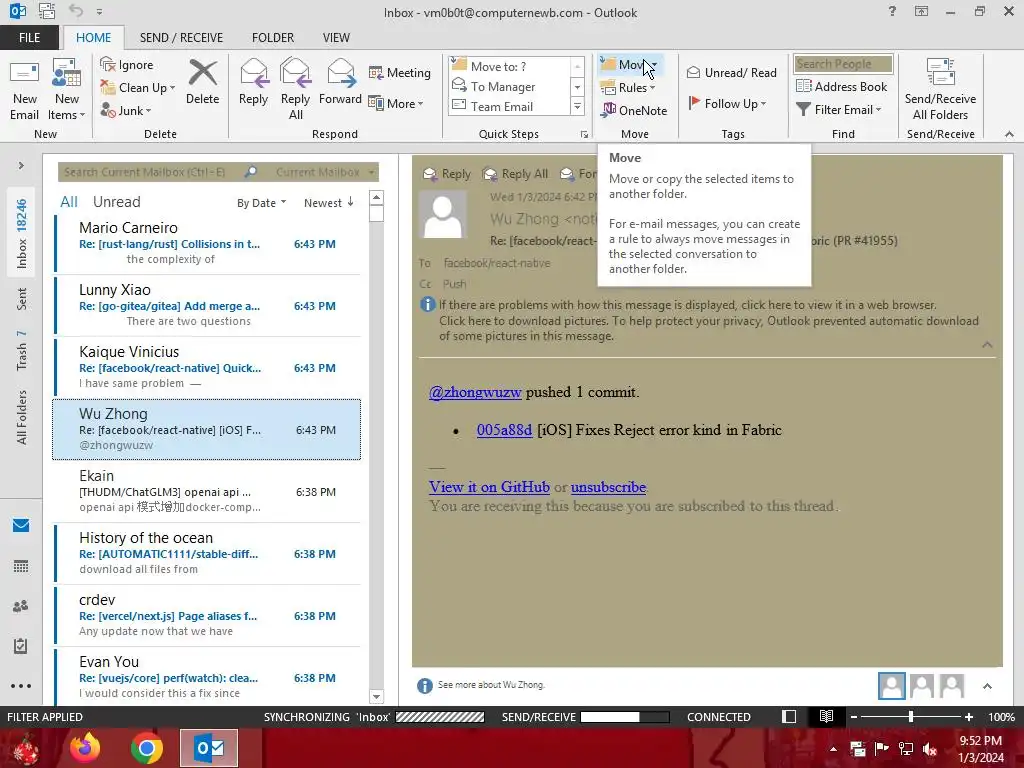1024x768 pixels.
Task: Show more navigation options
Action: [x=21, y=686]
